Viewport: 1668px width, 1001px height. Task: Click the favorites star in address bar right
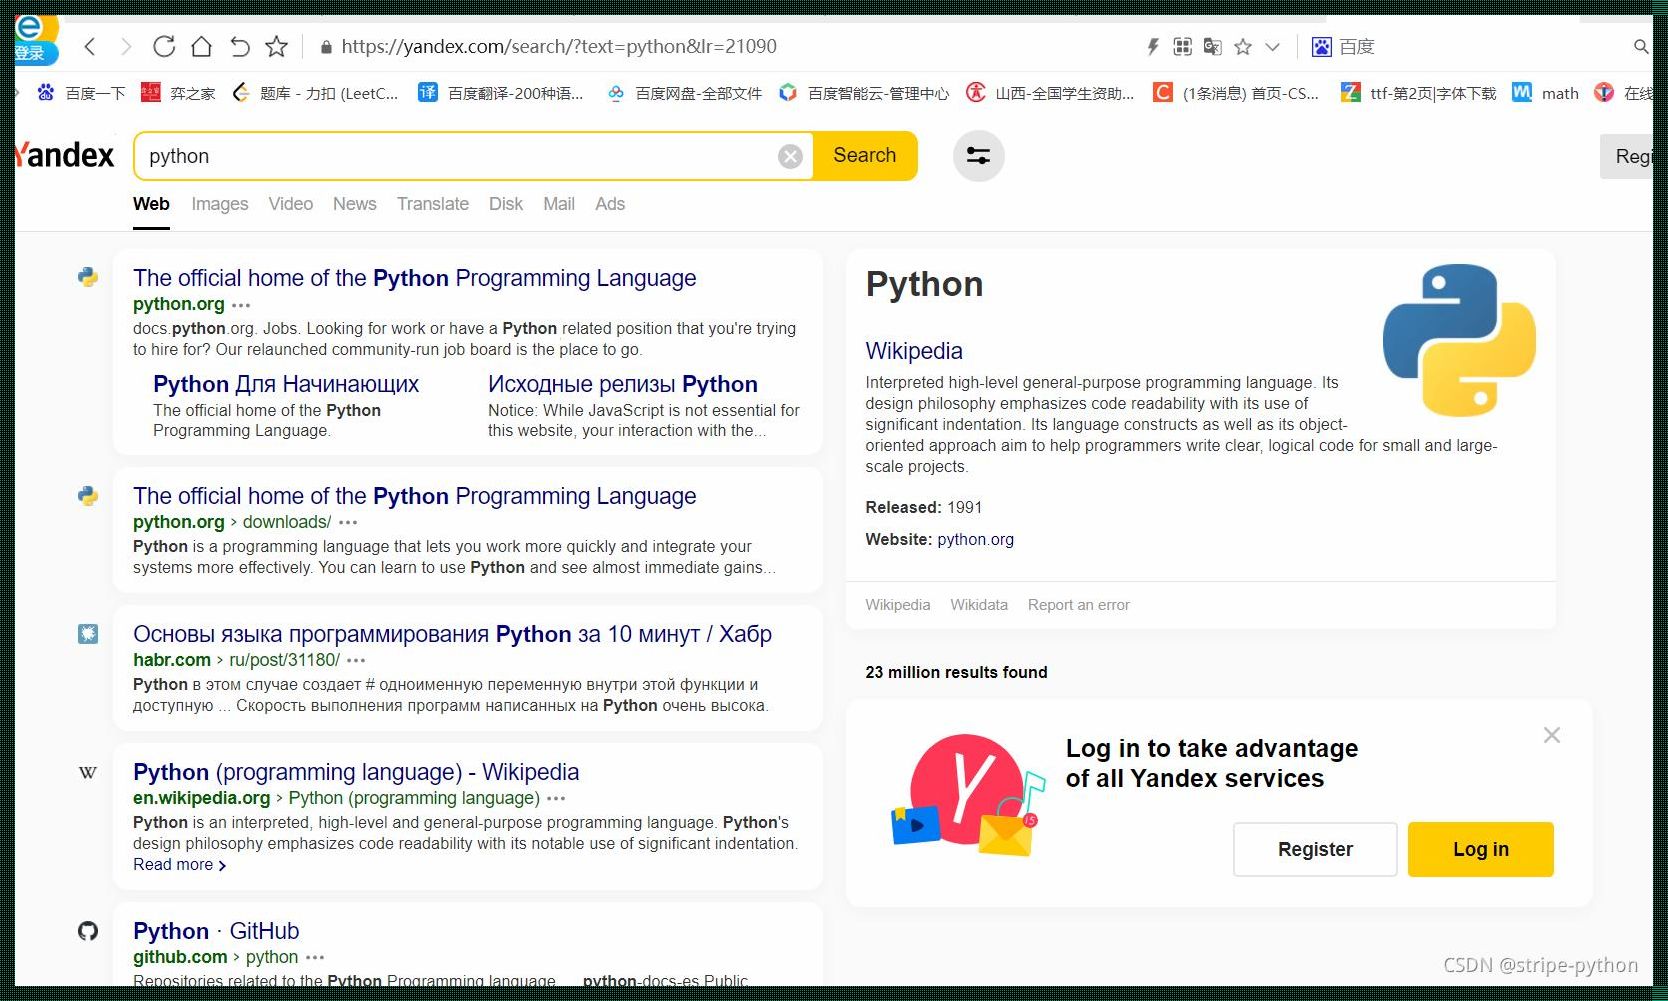coord(1243,46)
